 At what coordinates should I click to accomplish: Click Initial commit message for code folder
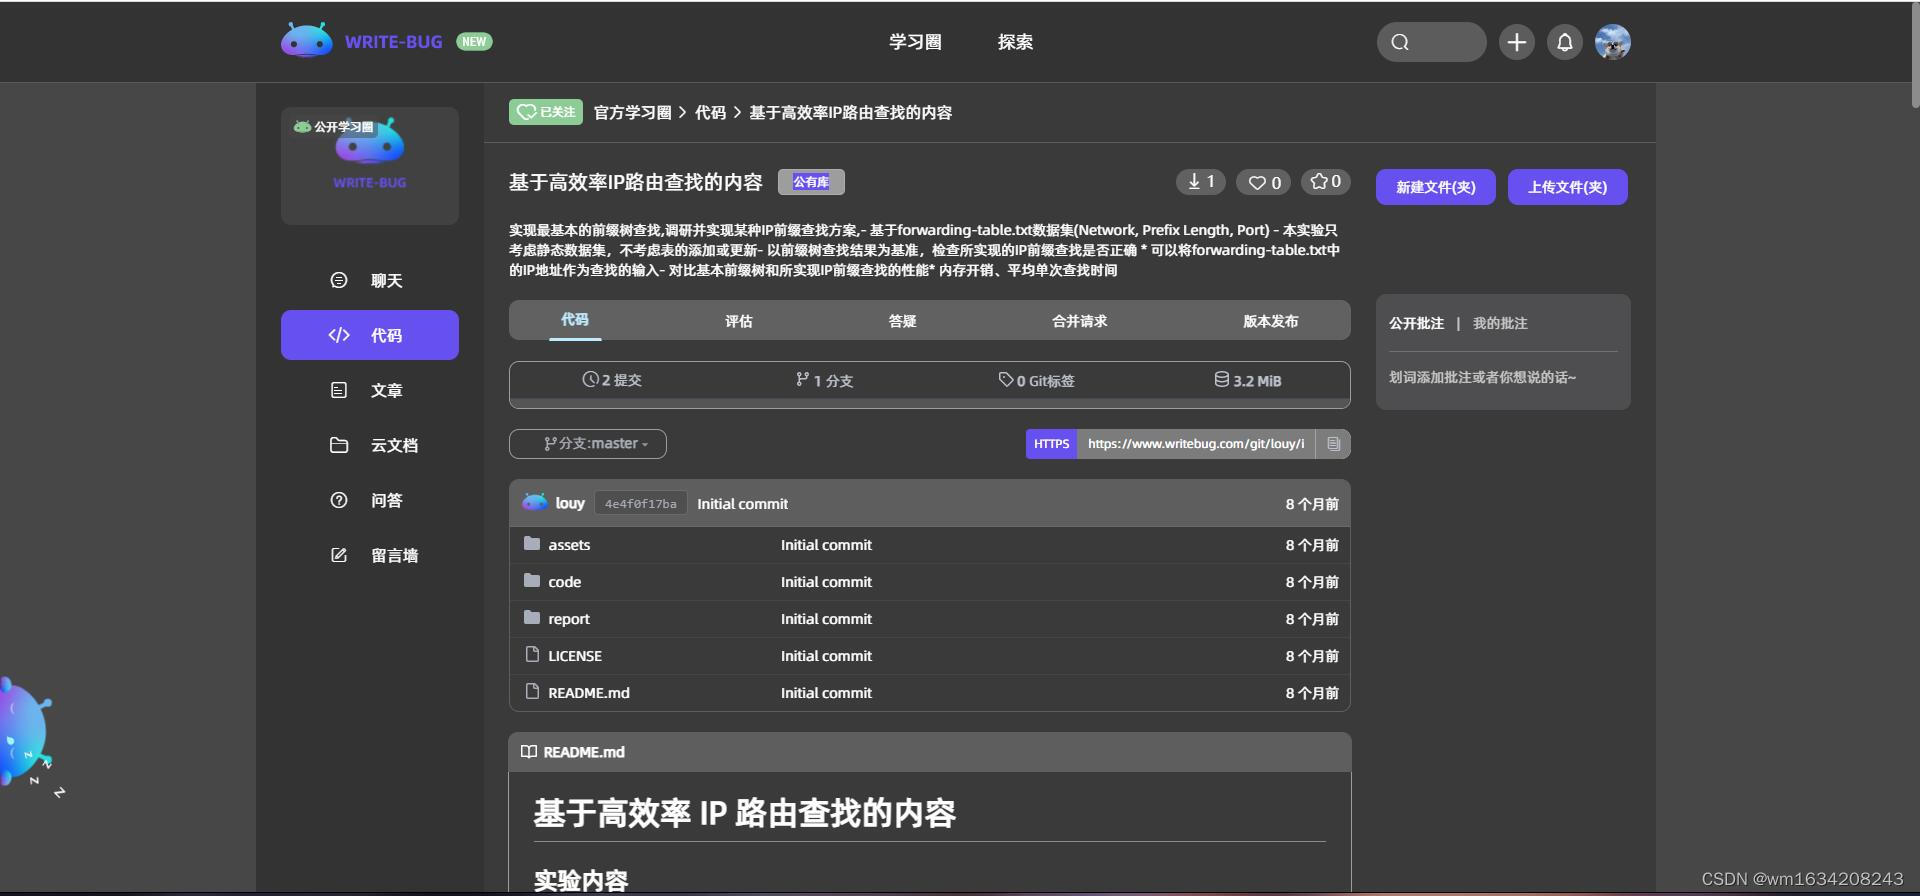(826, 582)
